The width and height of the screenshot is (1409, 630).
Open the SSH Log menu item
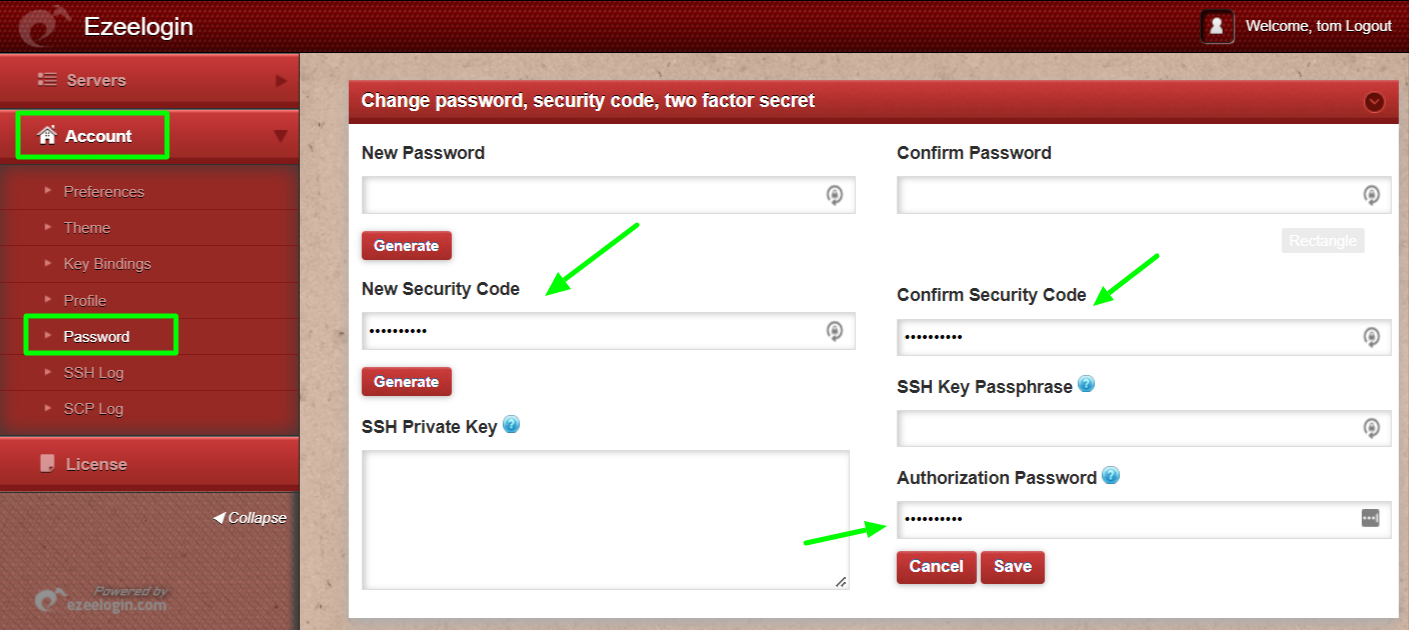click(x=94, y=372)
